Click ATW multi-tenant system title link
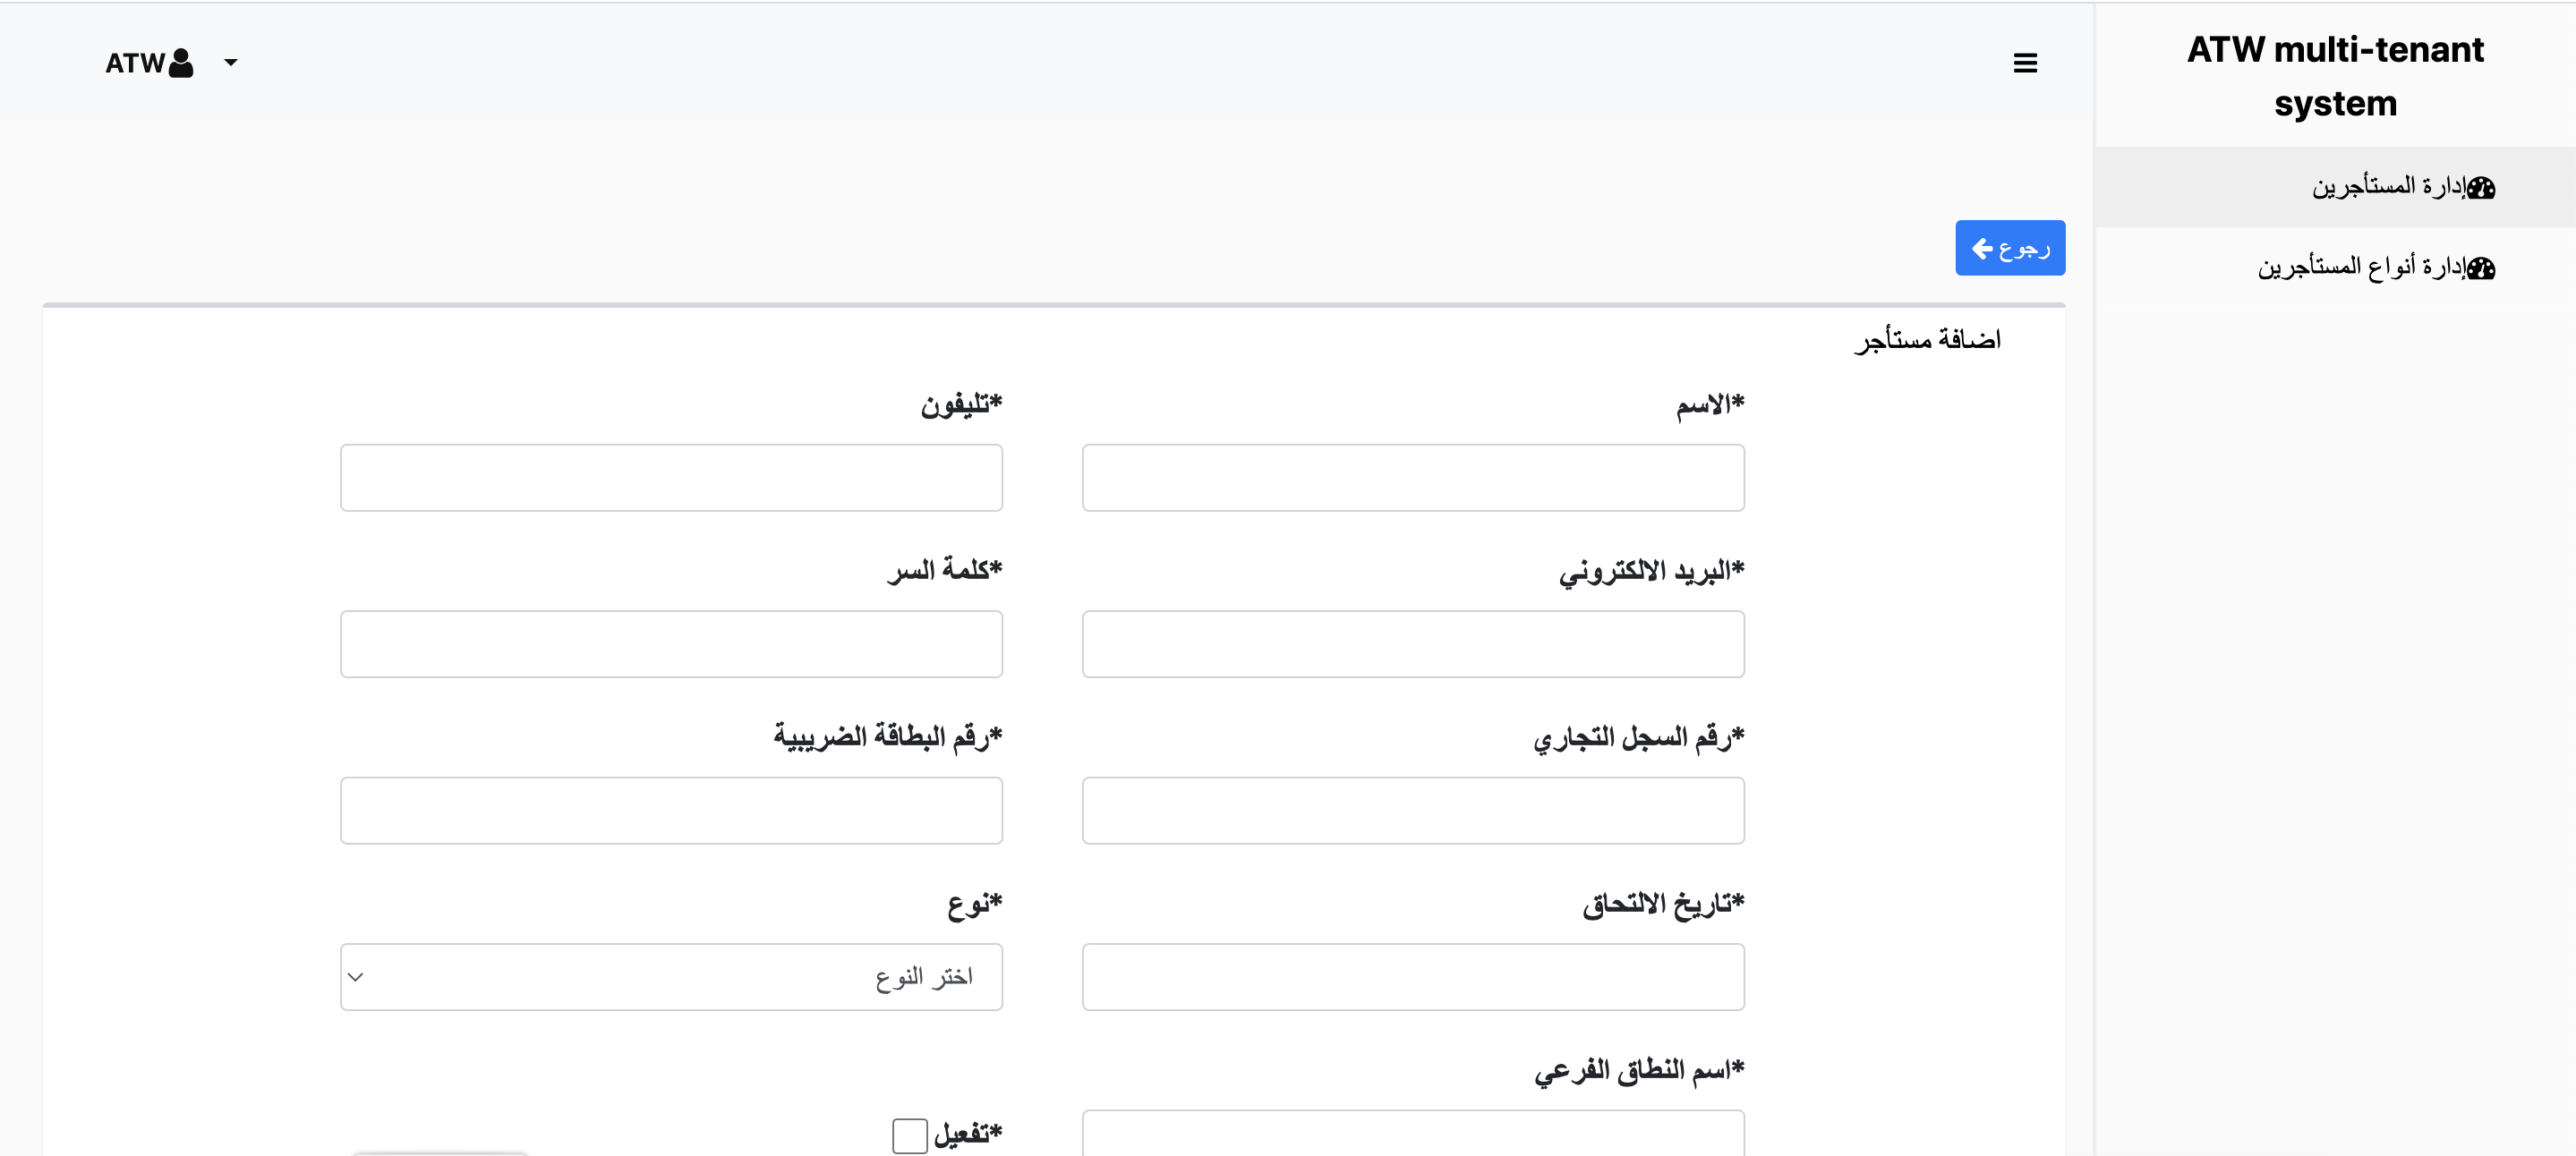Image resolution: width=2576 pixels, height=1156 pixels. point(2335,76)
